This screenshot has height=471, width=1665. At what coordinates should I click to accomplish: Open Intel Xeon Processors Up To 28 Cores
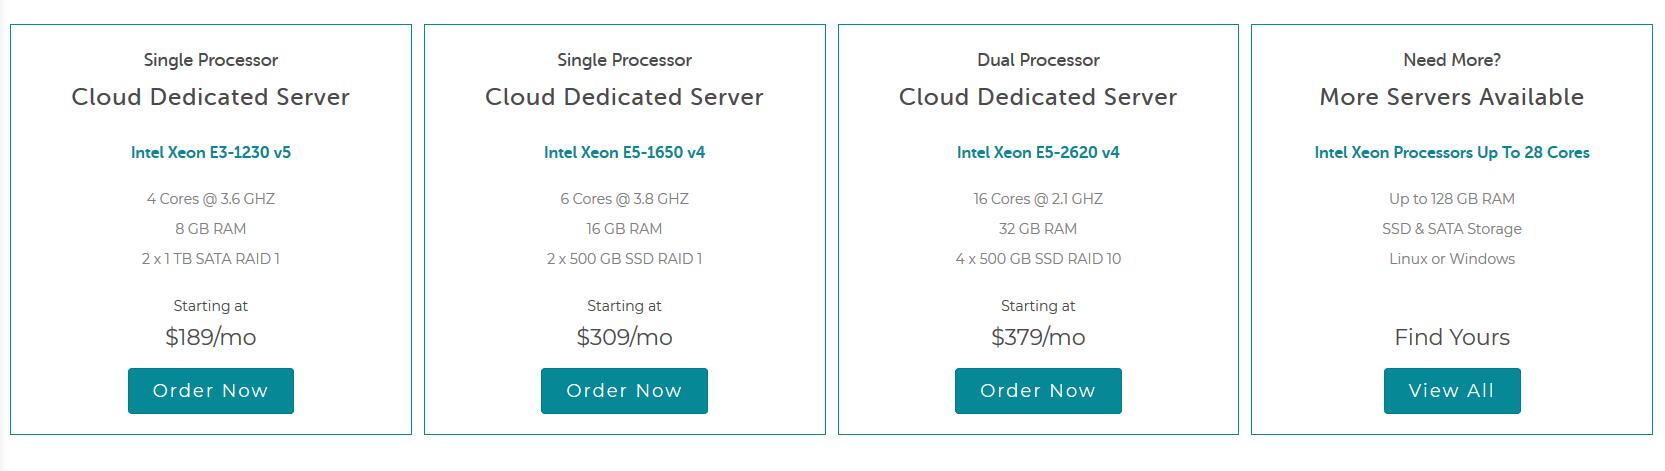click(x=1452, y=153)
